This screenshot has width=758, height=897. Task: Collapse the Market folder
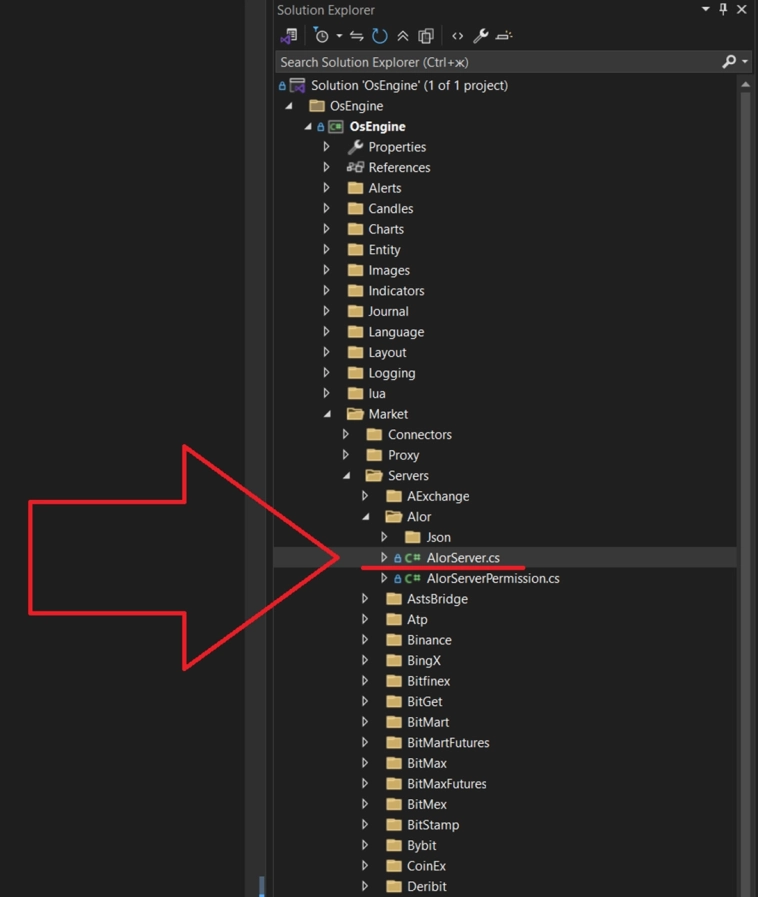[x=327, y=414]
